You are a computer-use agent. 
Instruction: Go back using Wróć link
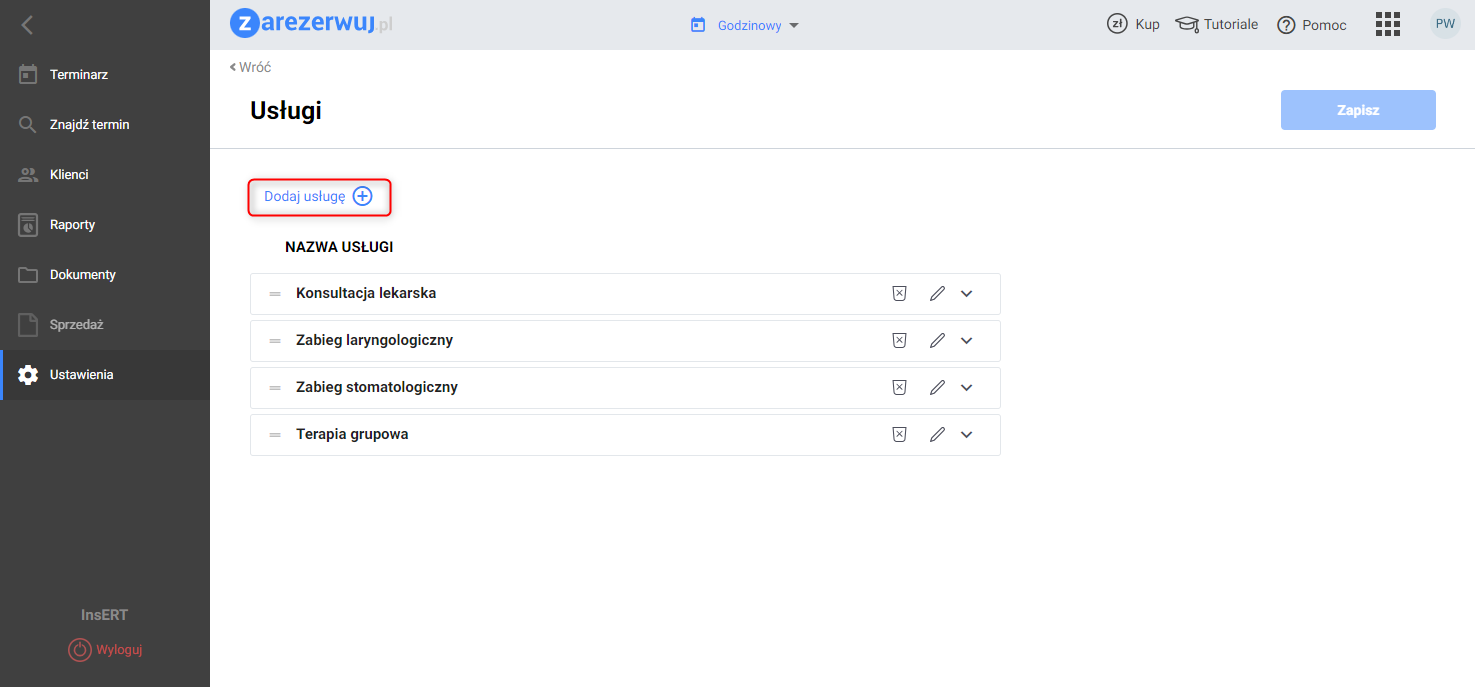[x=251, y=67]
